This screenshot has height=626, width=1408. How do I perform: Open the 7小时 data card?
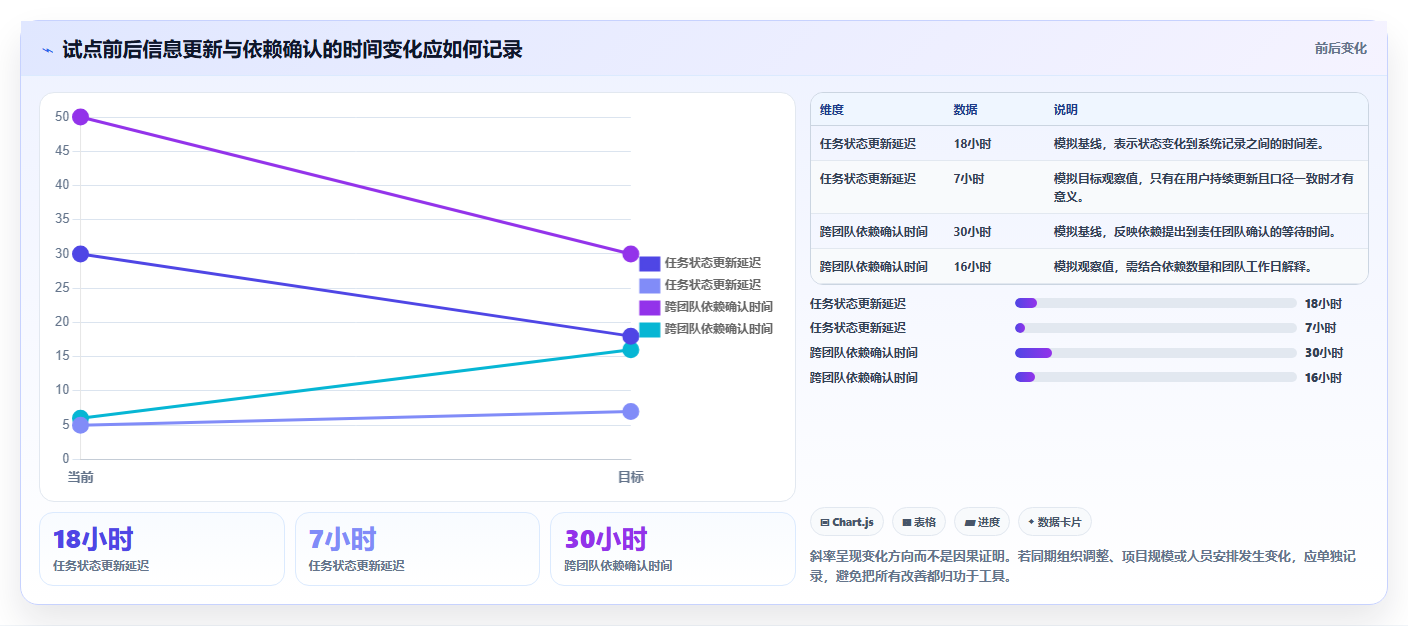[417, 549]
